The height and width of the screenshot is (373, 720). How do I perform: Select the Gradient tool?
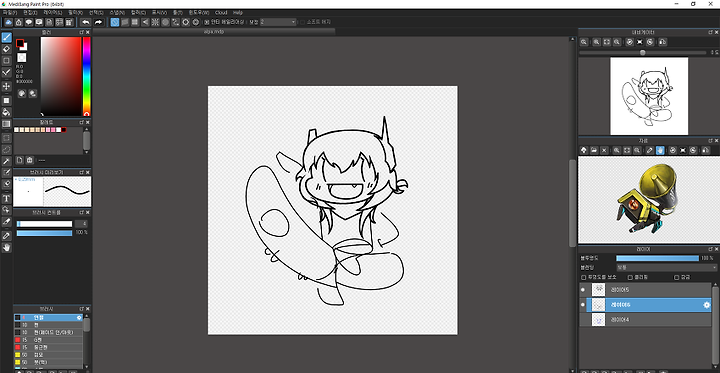point(6,124)
